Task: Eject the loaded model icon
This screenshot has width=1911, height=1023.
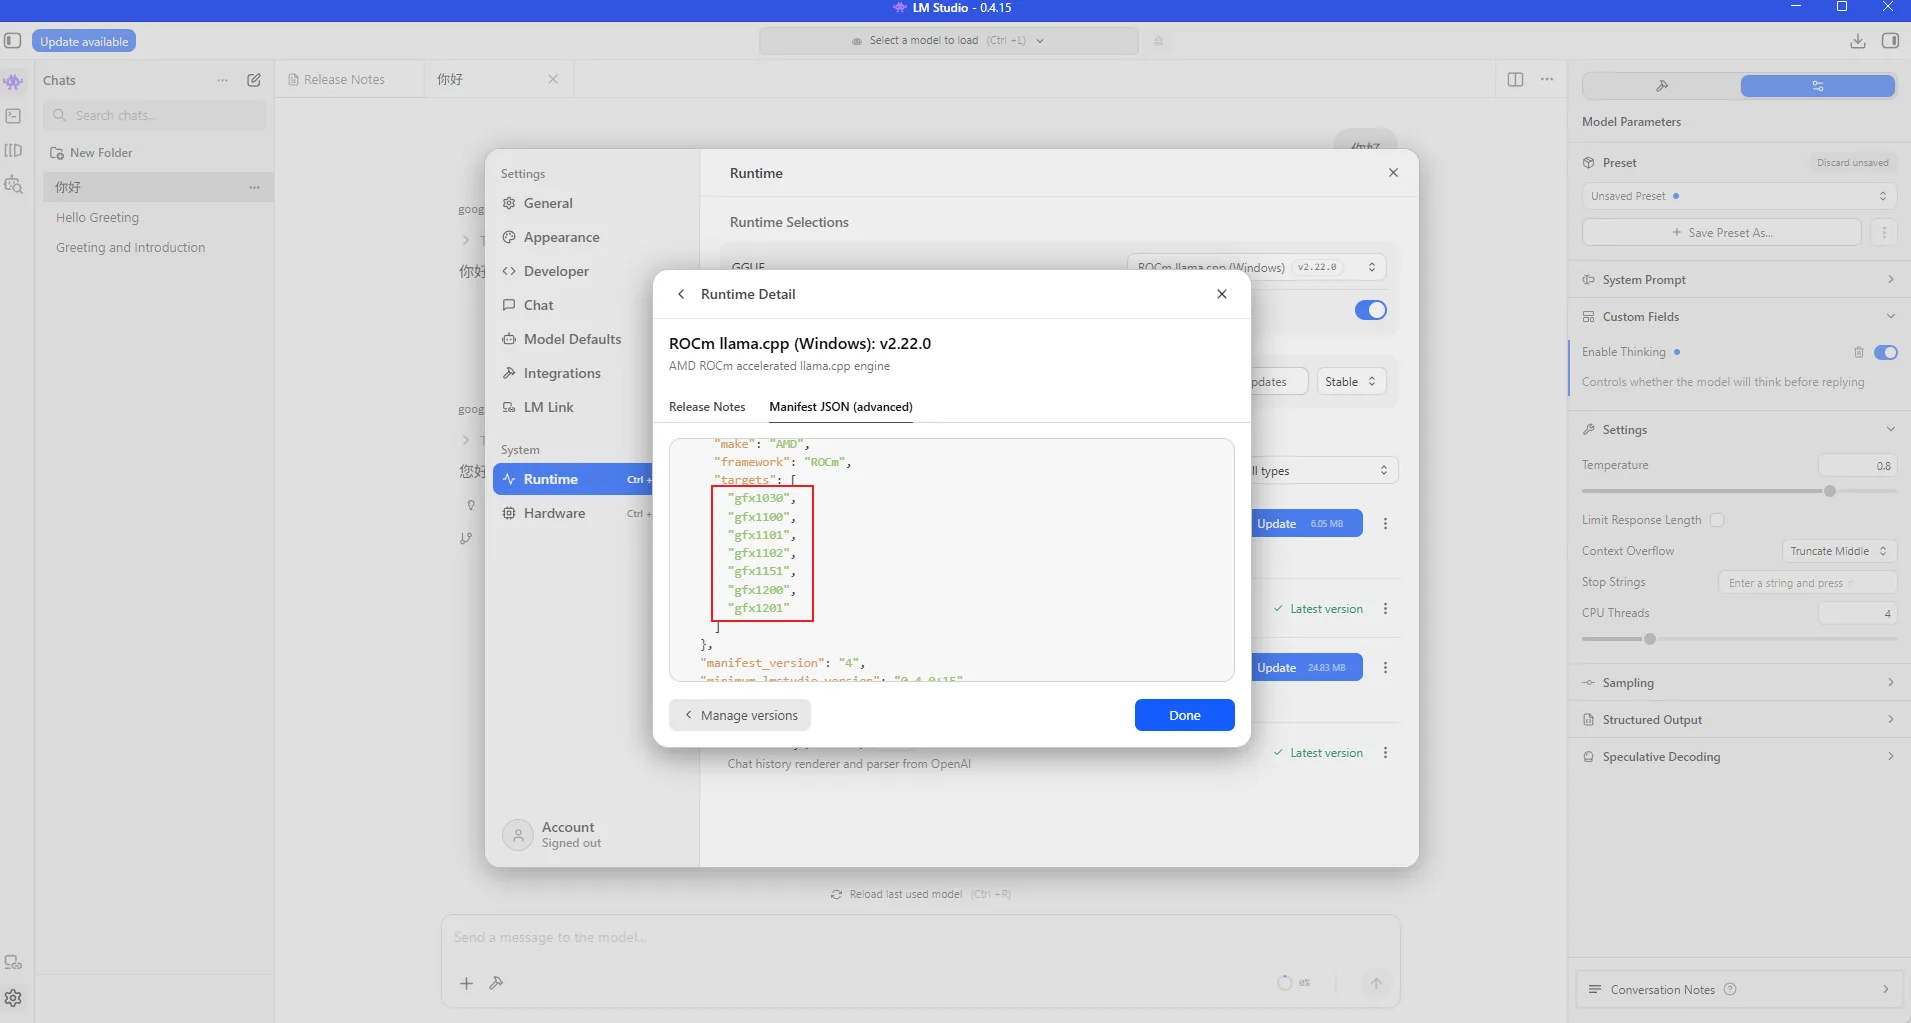Action: tap(1158, 41)
